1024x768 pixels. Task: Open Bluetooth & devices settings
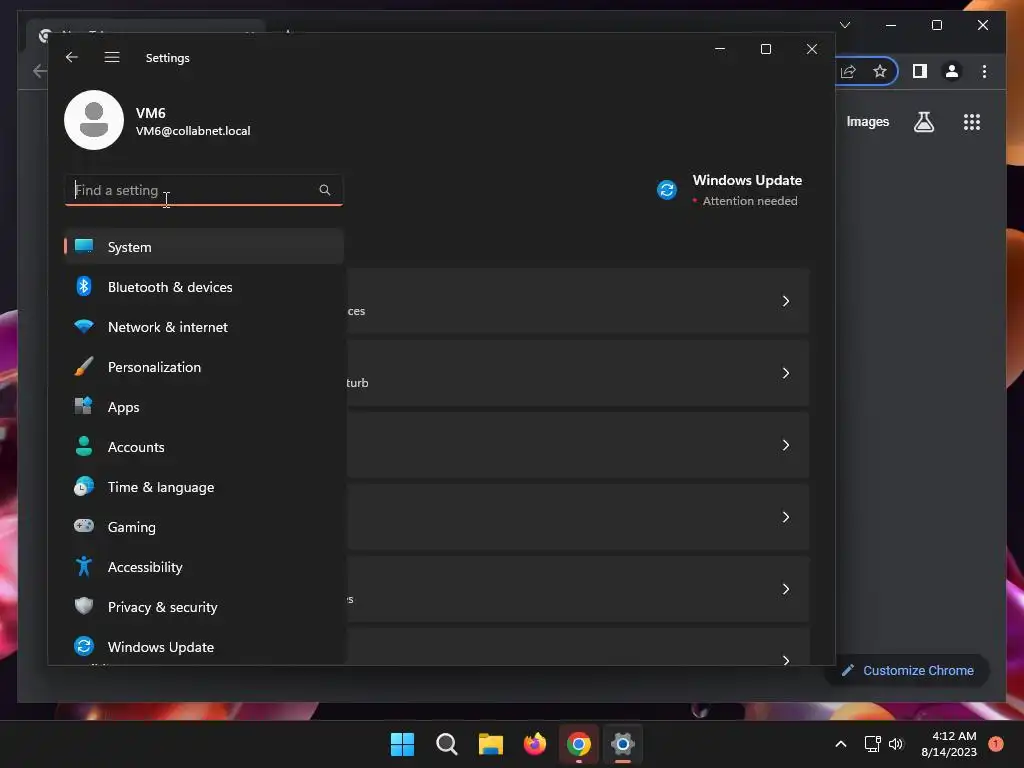[x=204, y=287]
